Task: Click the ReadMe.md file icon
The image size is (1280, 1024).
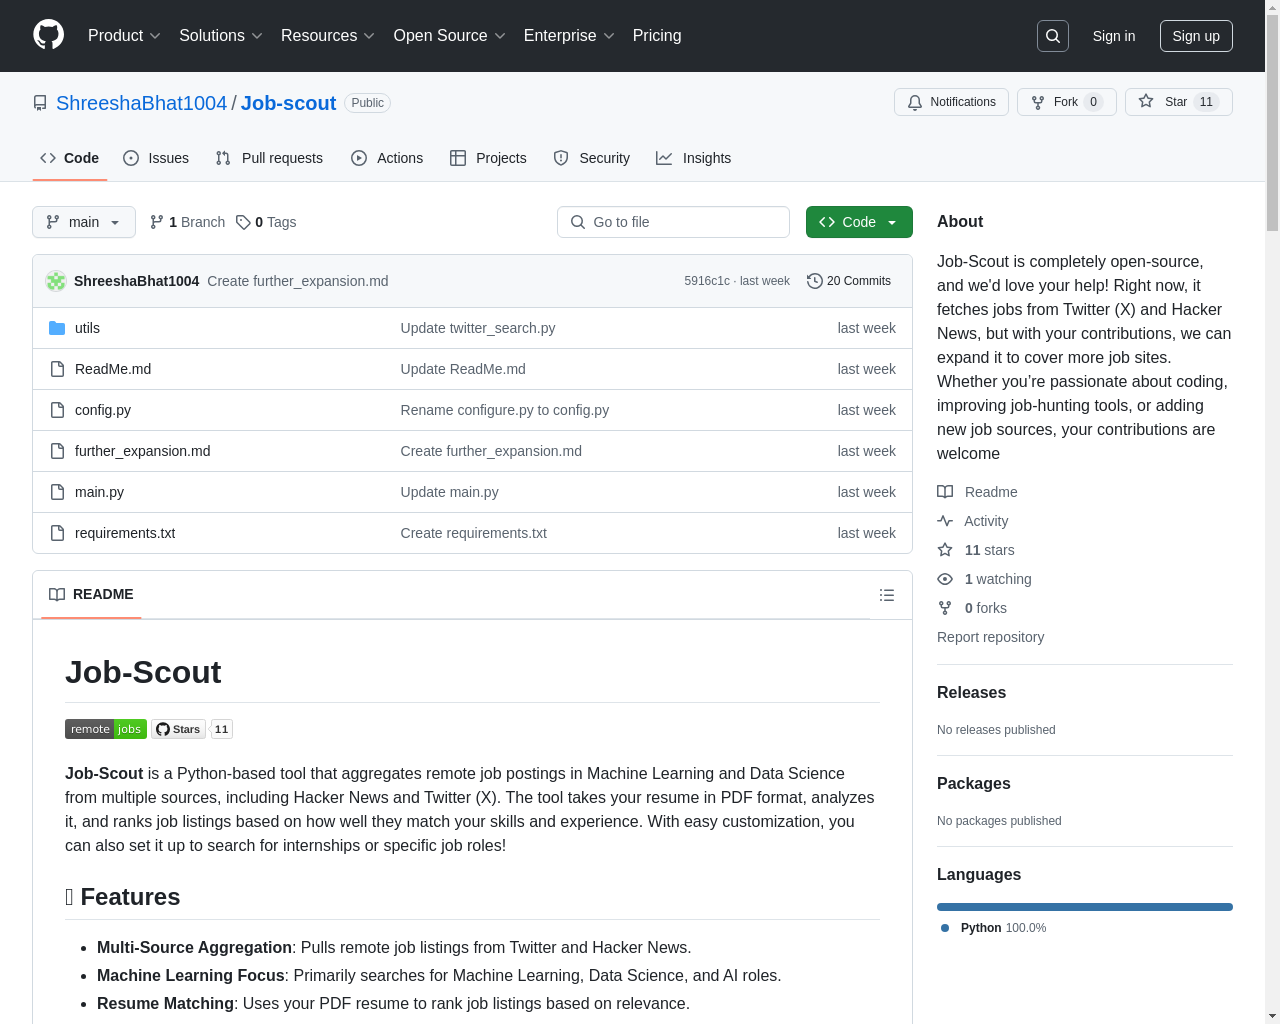Action: click(57, 369)
